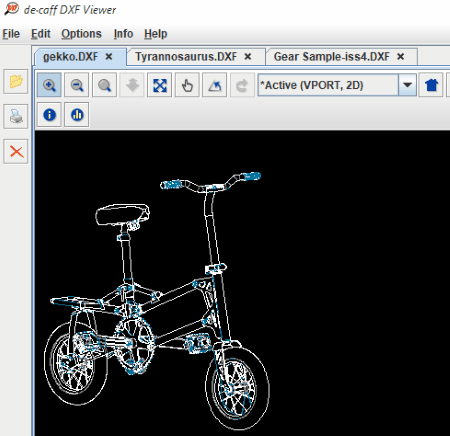Select the zoom in tool
The width and height of the screenshot is (450, 436).
(x=49, y=85)
